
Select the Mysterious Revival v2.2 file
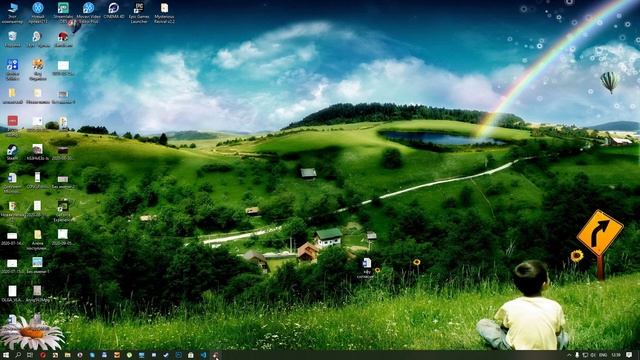(x=164, y=12)
